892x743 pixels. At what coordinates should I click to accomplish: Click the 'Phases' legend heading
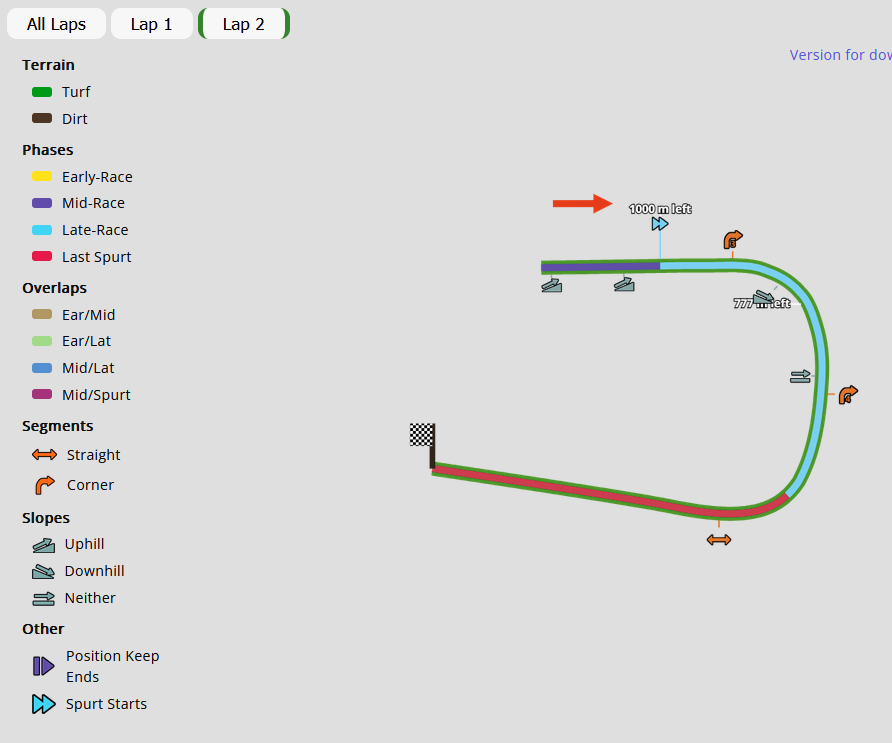(x=48, y=150)
